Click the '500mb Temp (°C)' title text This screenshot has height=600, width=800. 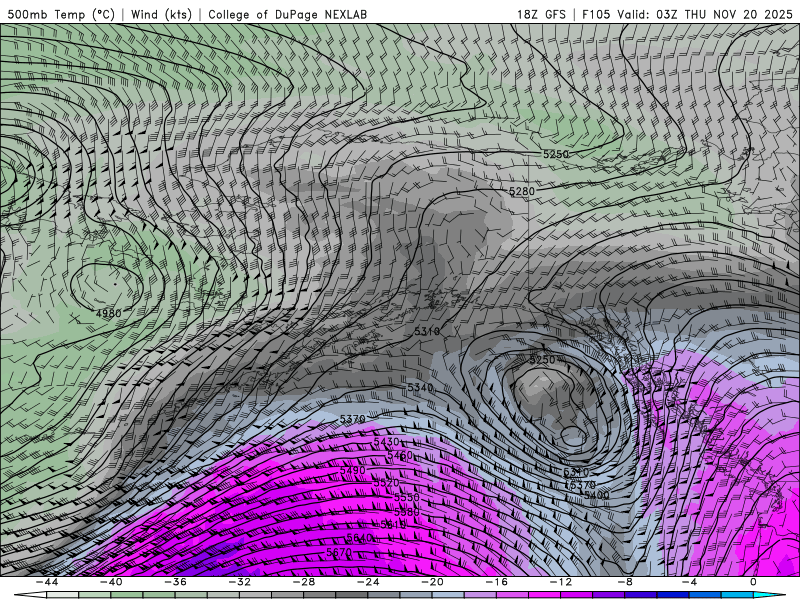[61, 14]
